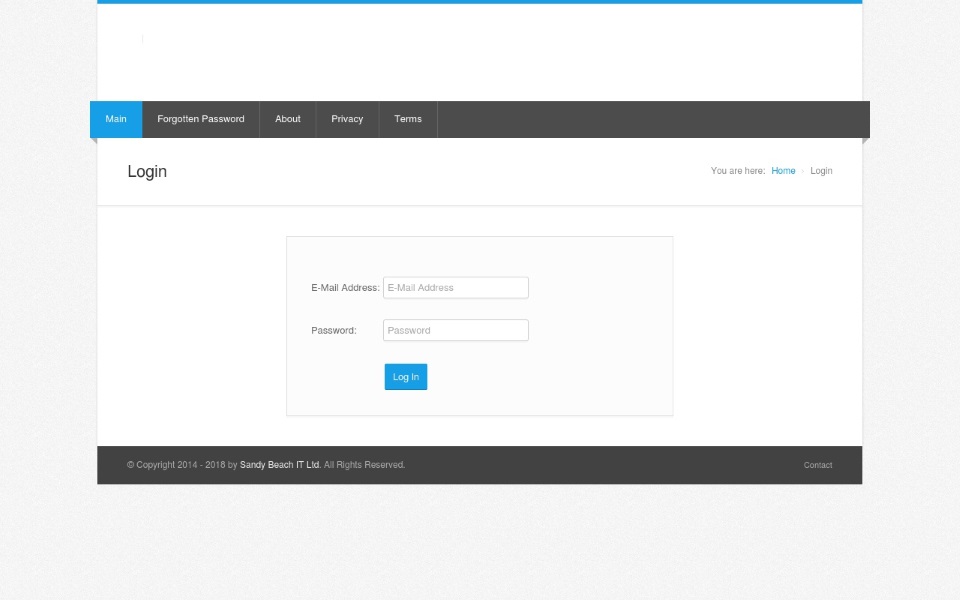
Task: Open the Contact link in the footer
Action: 818,465
